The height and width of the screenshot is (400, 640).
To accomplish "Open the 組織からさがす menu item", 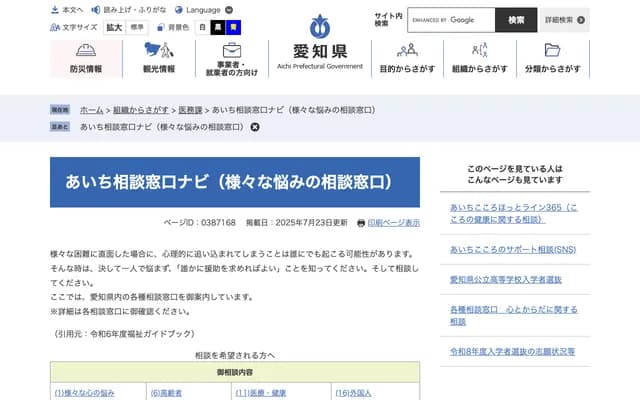I will tap(480, 59).
